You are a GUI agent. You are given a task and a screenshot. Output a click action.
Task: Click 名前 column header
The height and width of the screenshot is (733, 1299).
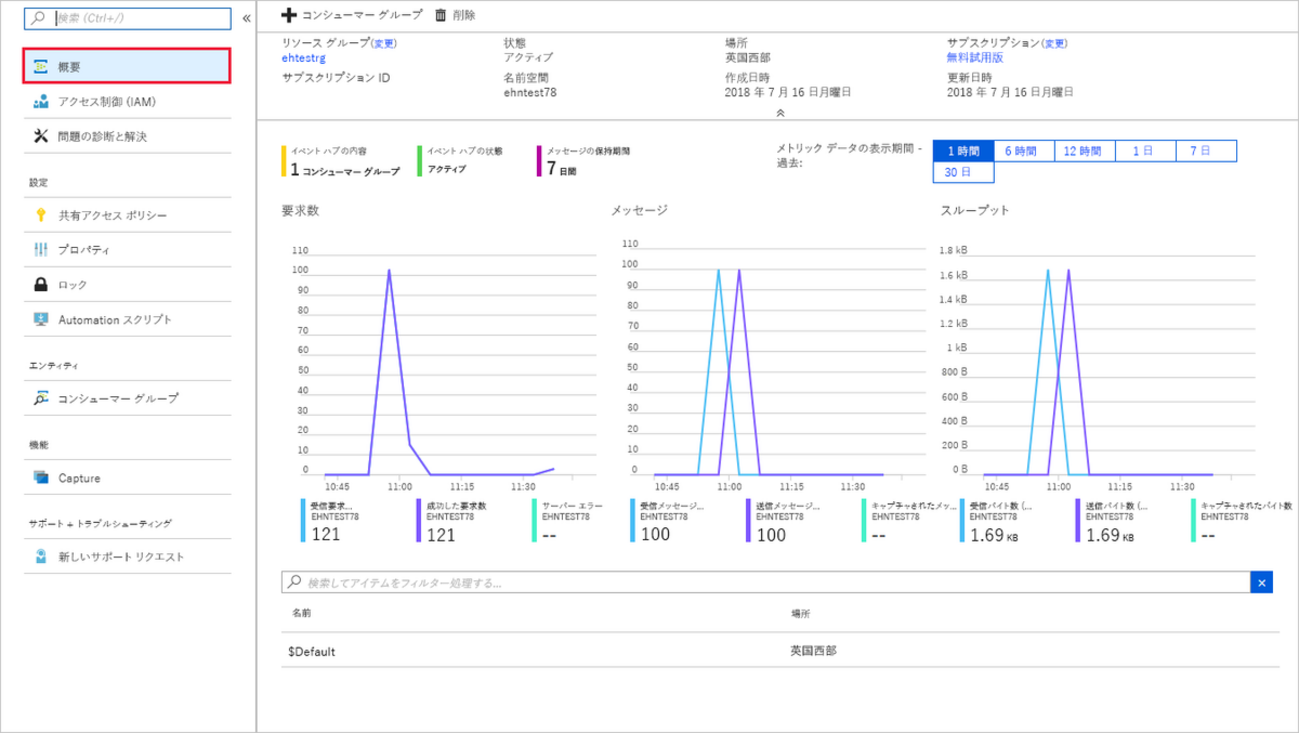click(x=302, y=612)
